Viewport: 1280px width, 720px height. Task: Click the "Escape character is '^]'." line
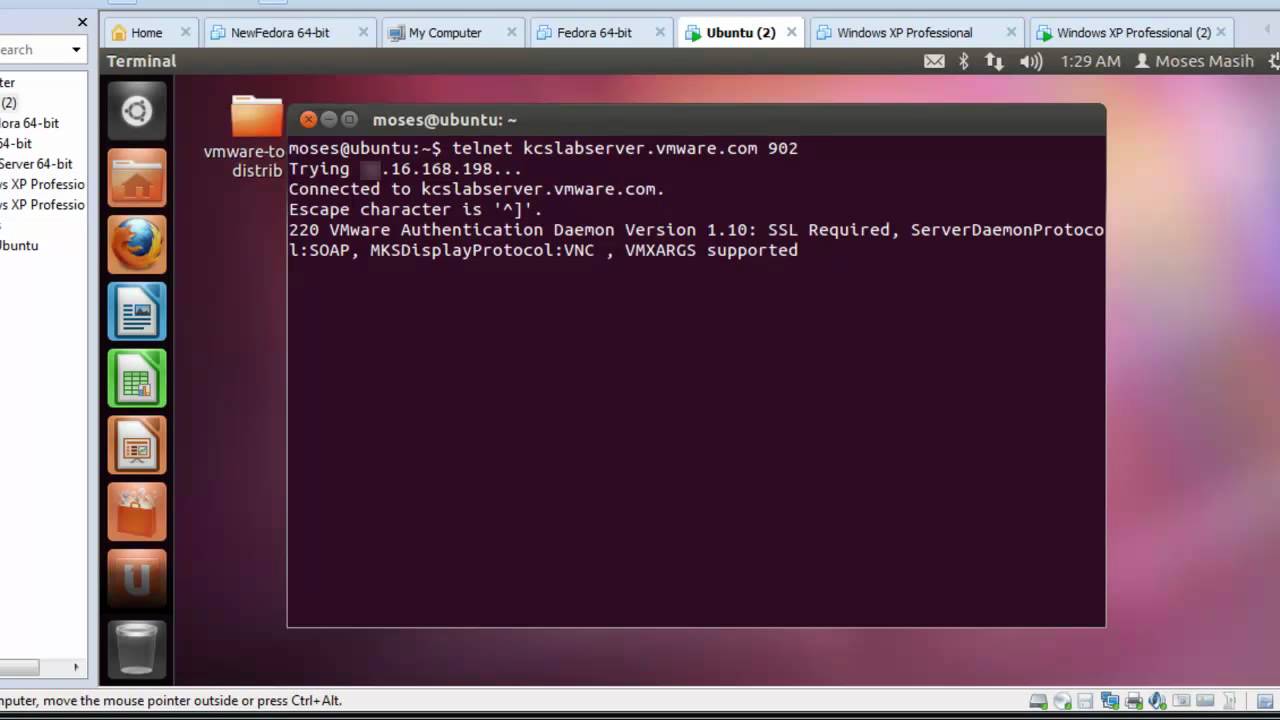click(x=415, y=209)
